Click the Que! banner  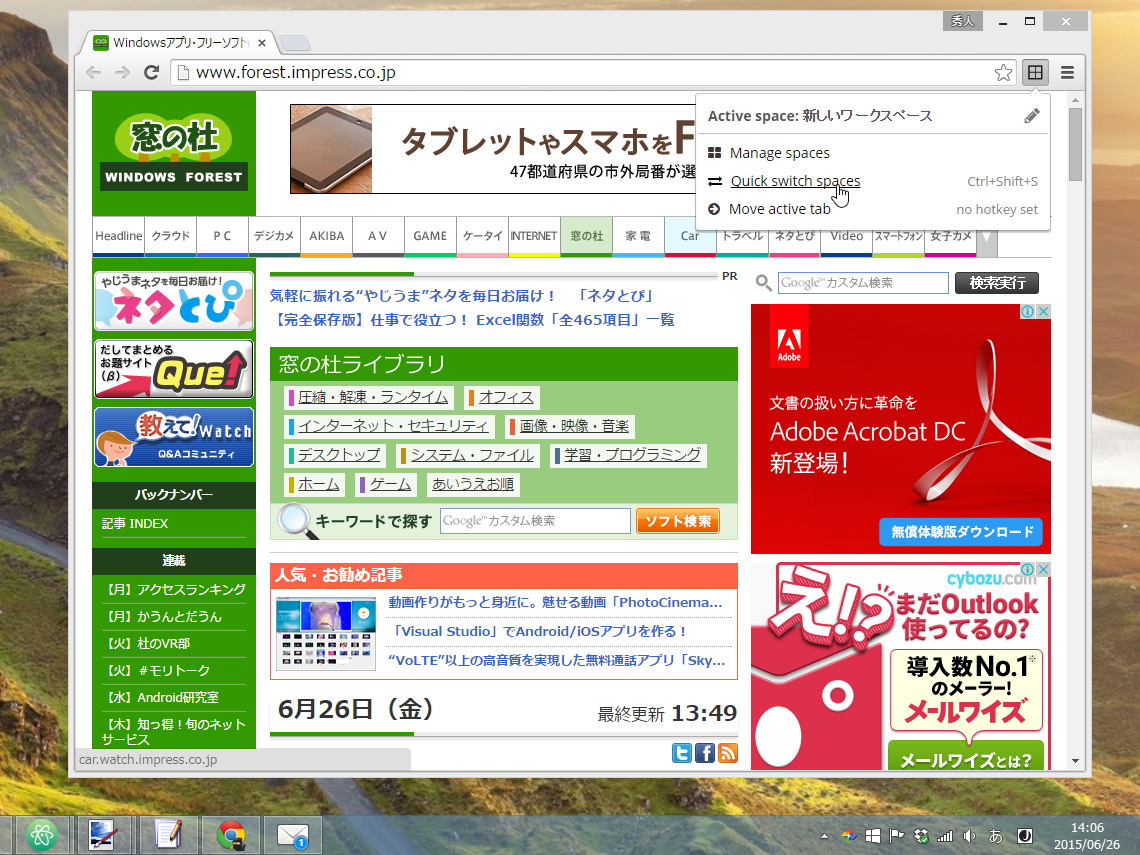(174, 369)
